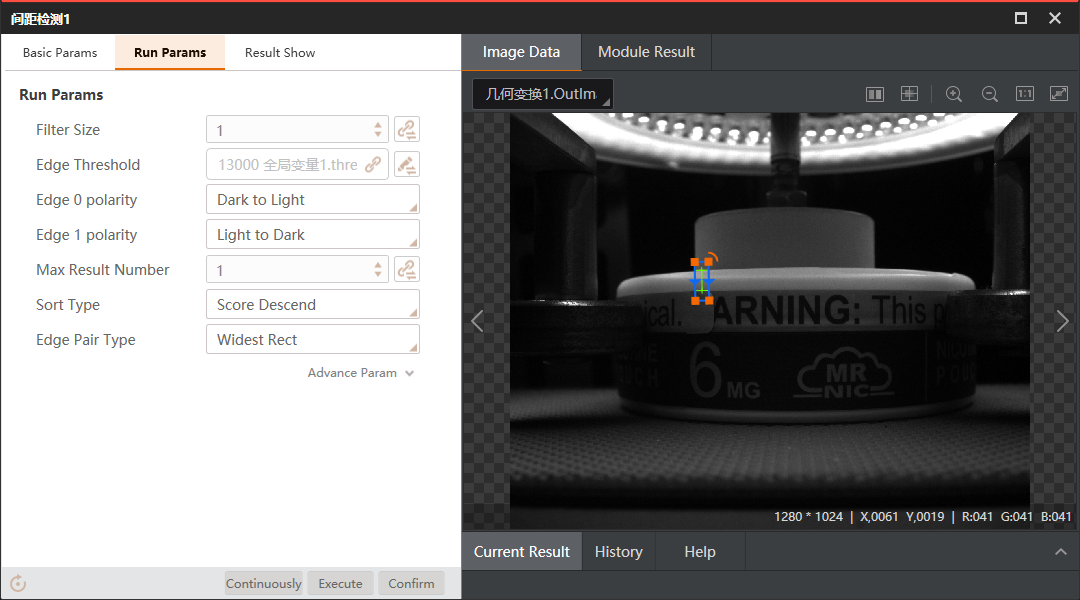Click link icon next to Max Result Number
1080x600 pixels.
pos(406,270)
